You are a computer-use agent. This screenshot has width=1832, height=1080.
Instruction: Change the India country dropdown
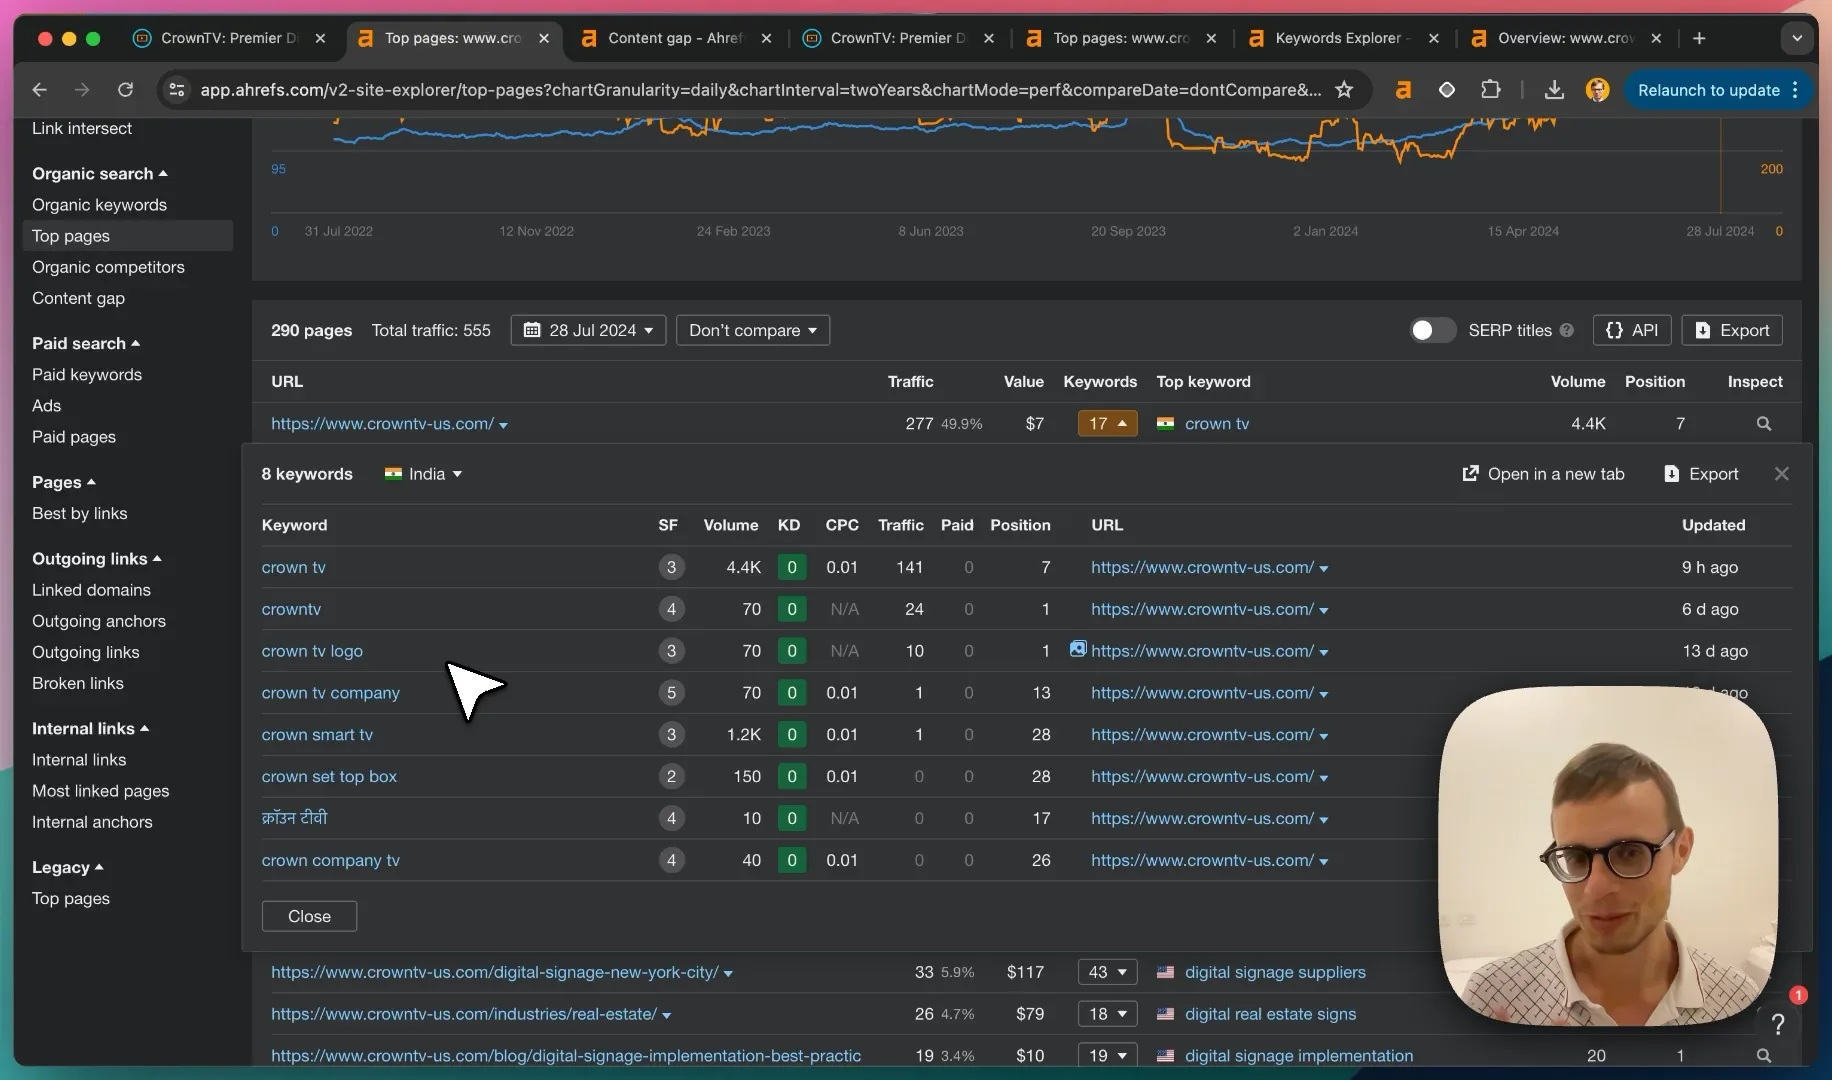click(x=424, y=474)
